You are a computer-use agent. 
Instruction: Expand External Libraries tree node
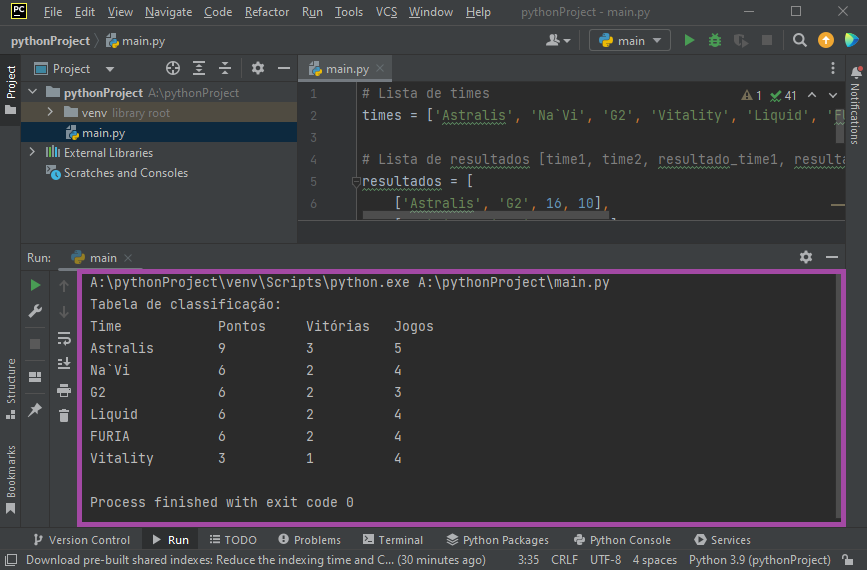pos(33,153)
